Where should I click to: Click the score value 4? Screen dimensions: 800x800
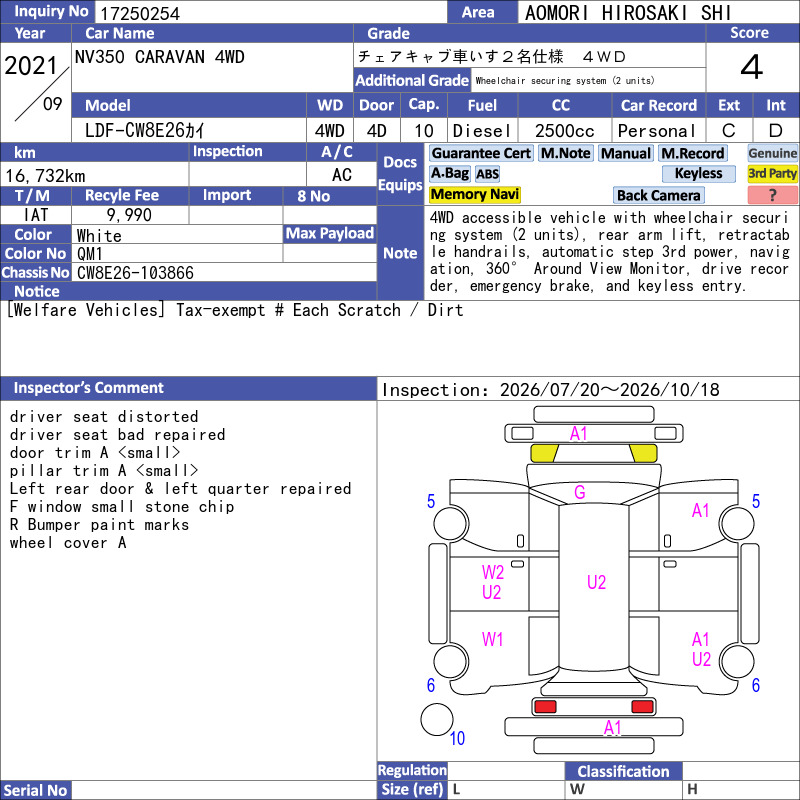pyautogui.click(x=752, y=67)
